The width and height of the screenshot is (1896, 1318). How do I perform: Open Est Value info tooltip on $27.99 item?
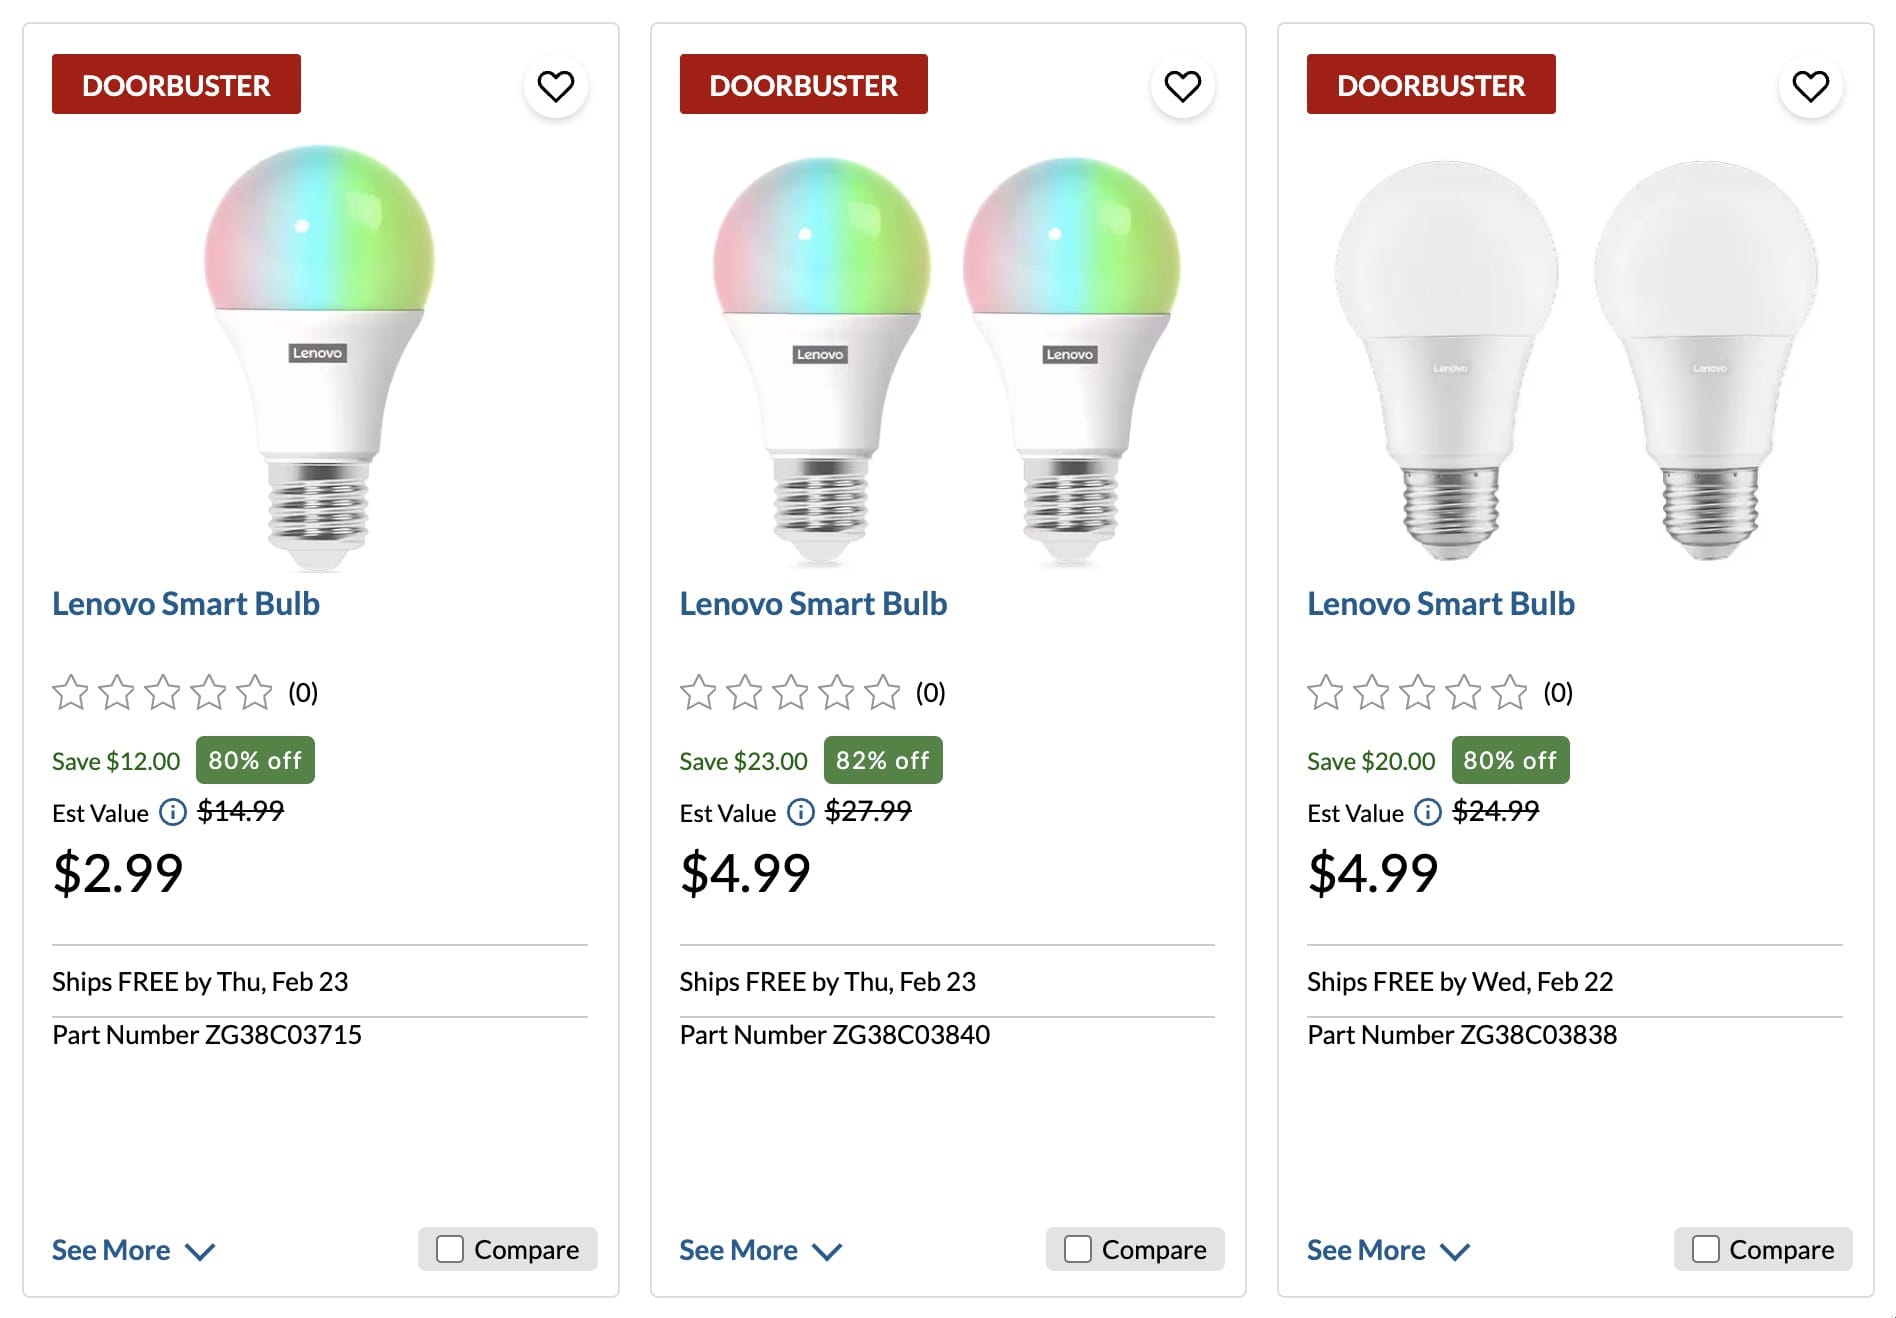click(799, 812)
